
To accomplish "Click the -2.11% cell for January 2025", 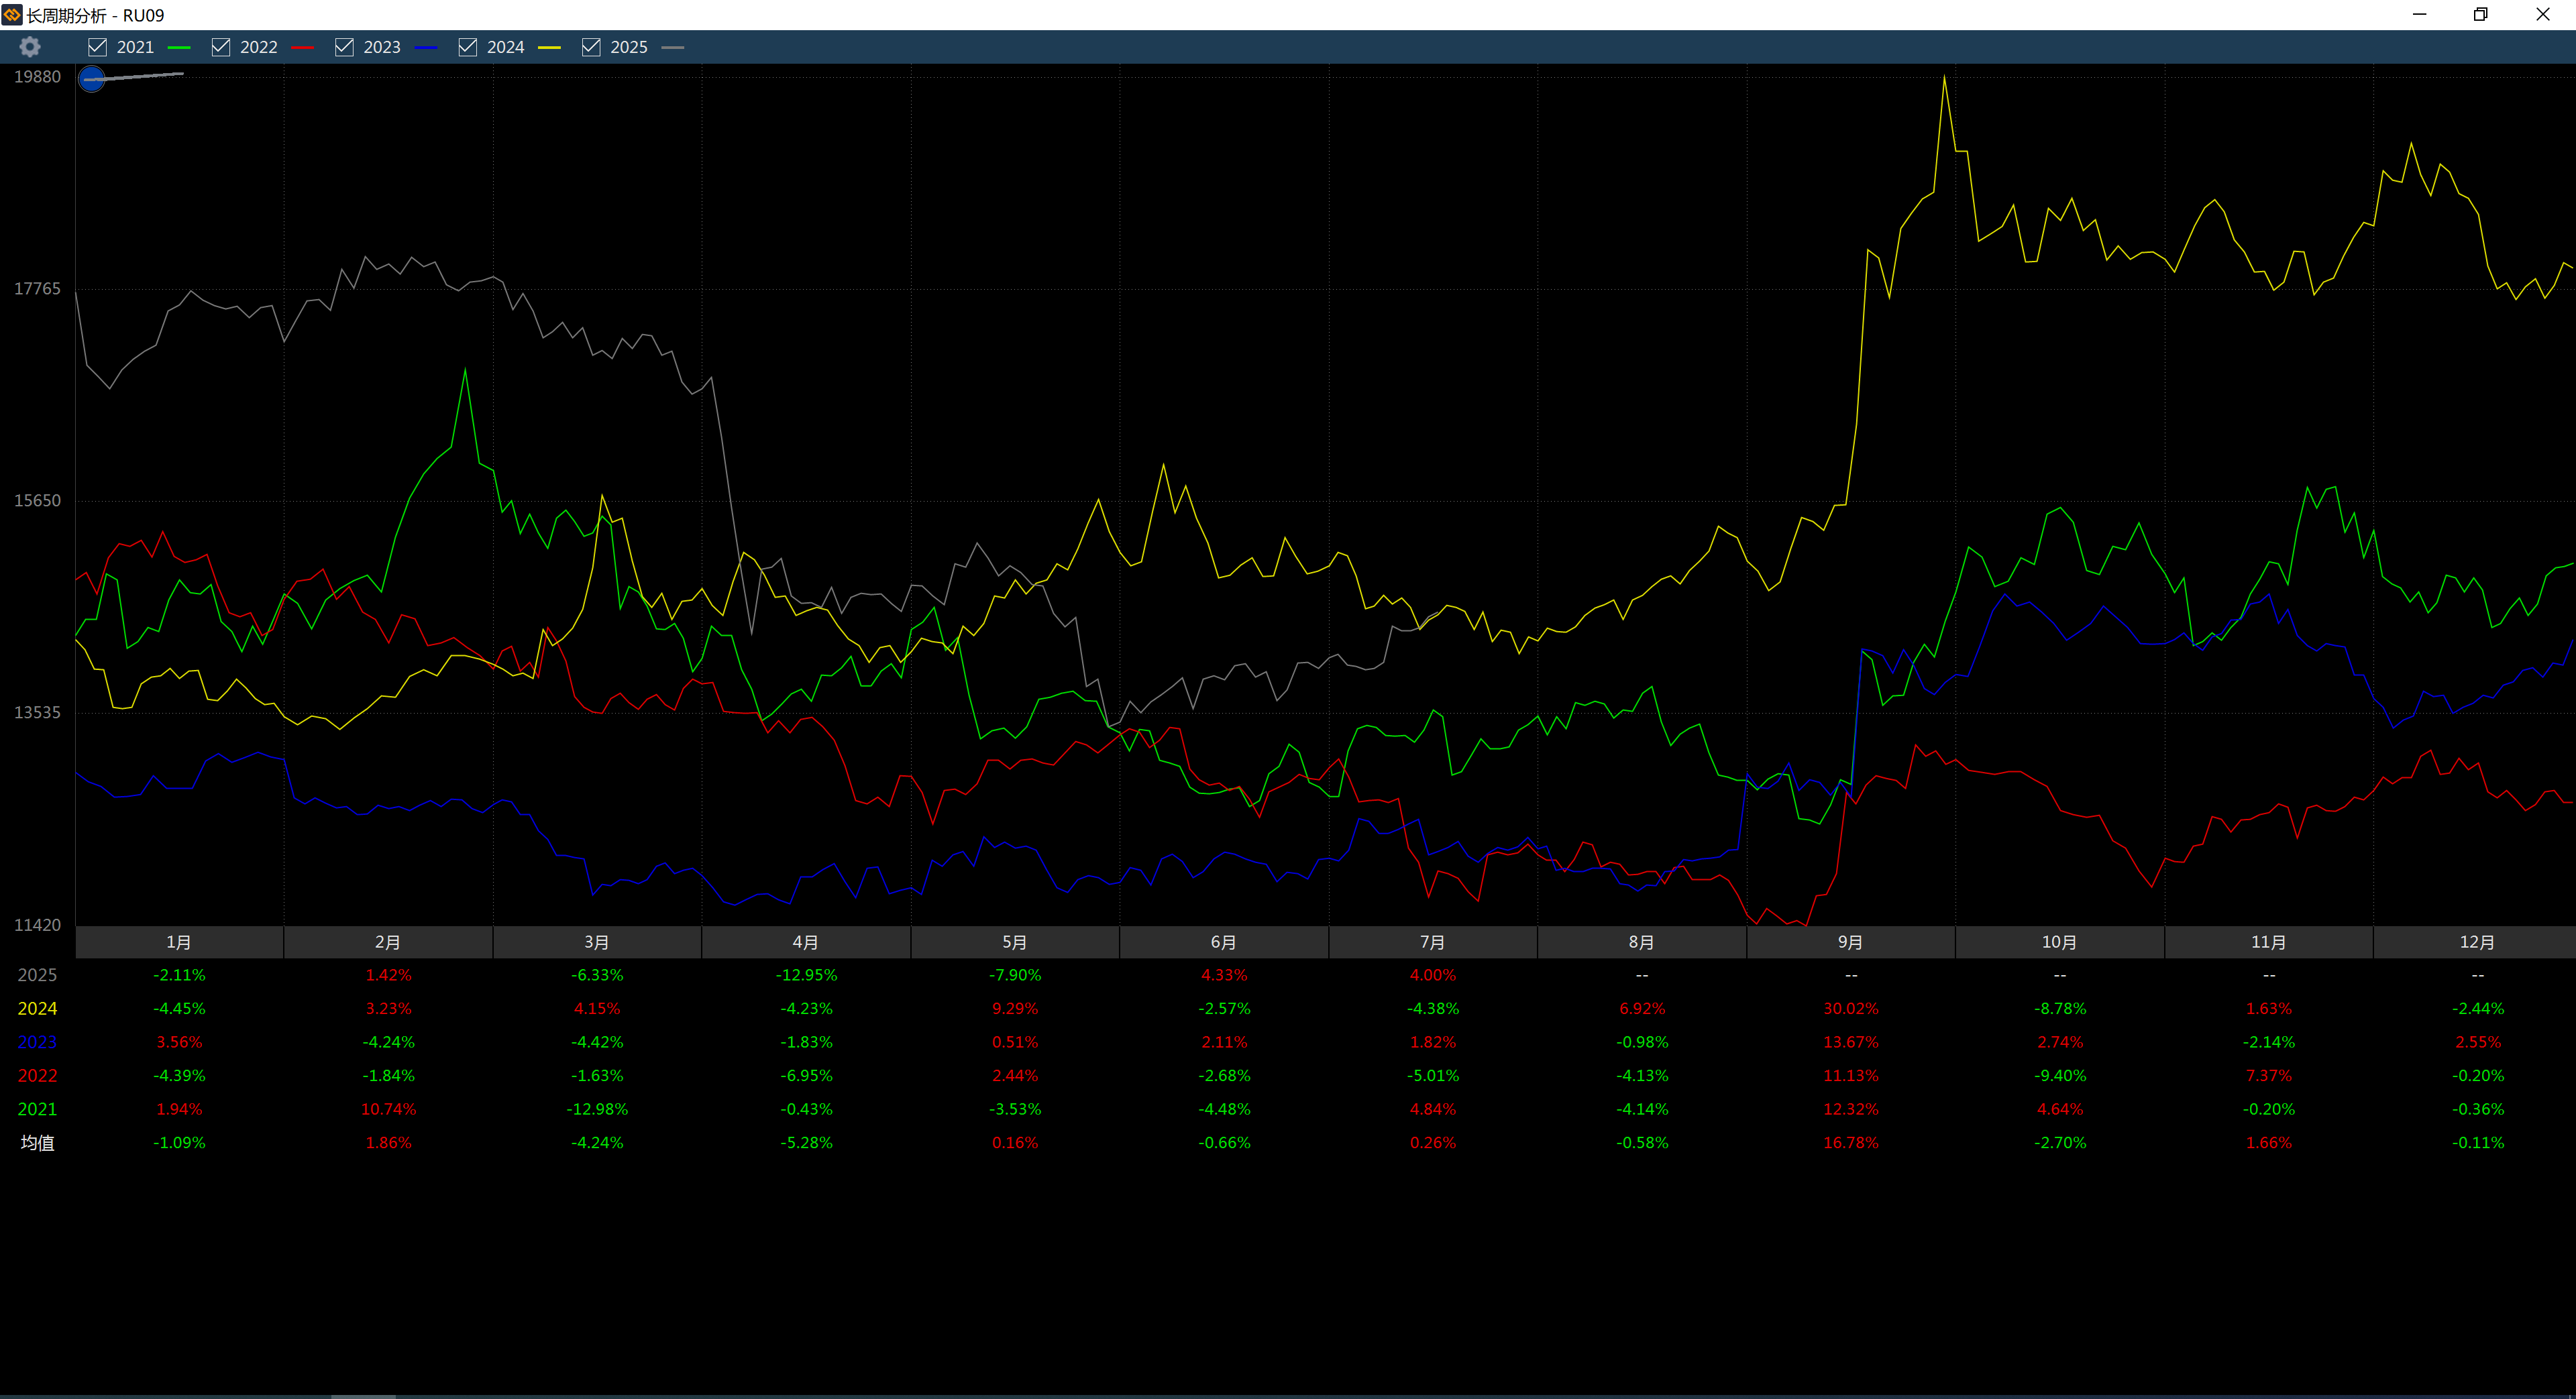I will click(179, 975).
